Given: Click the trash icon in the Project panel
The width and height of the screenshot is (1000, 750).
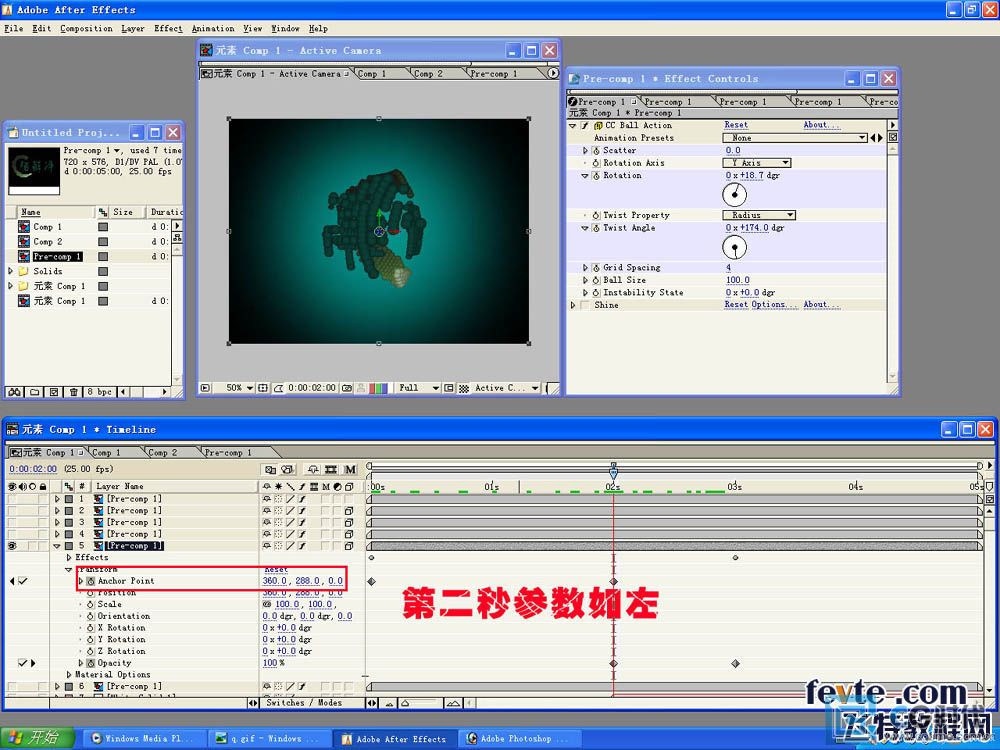Looking at the screenshot, I should [x=73, y=392].
